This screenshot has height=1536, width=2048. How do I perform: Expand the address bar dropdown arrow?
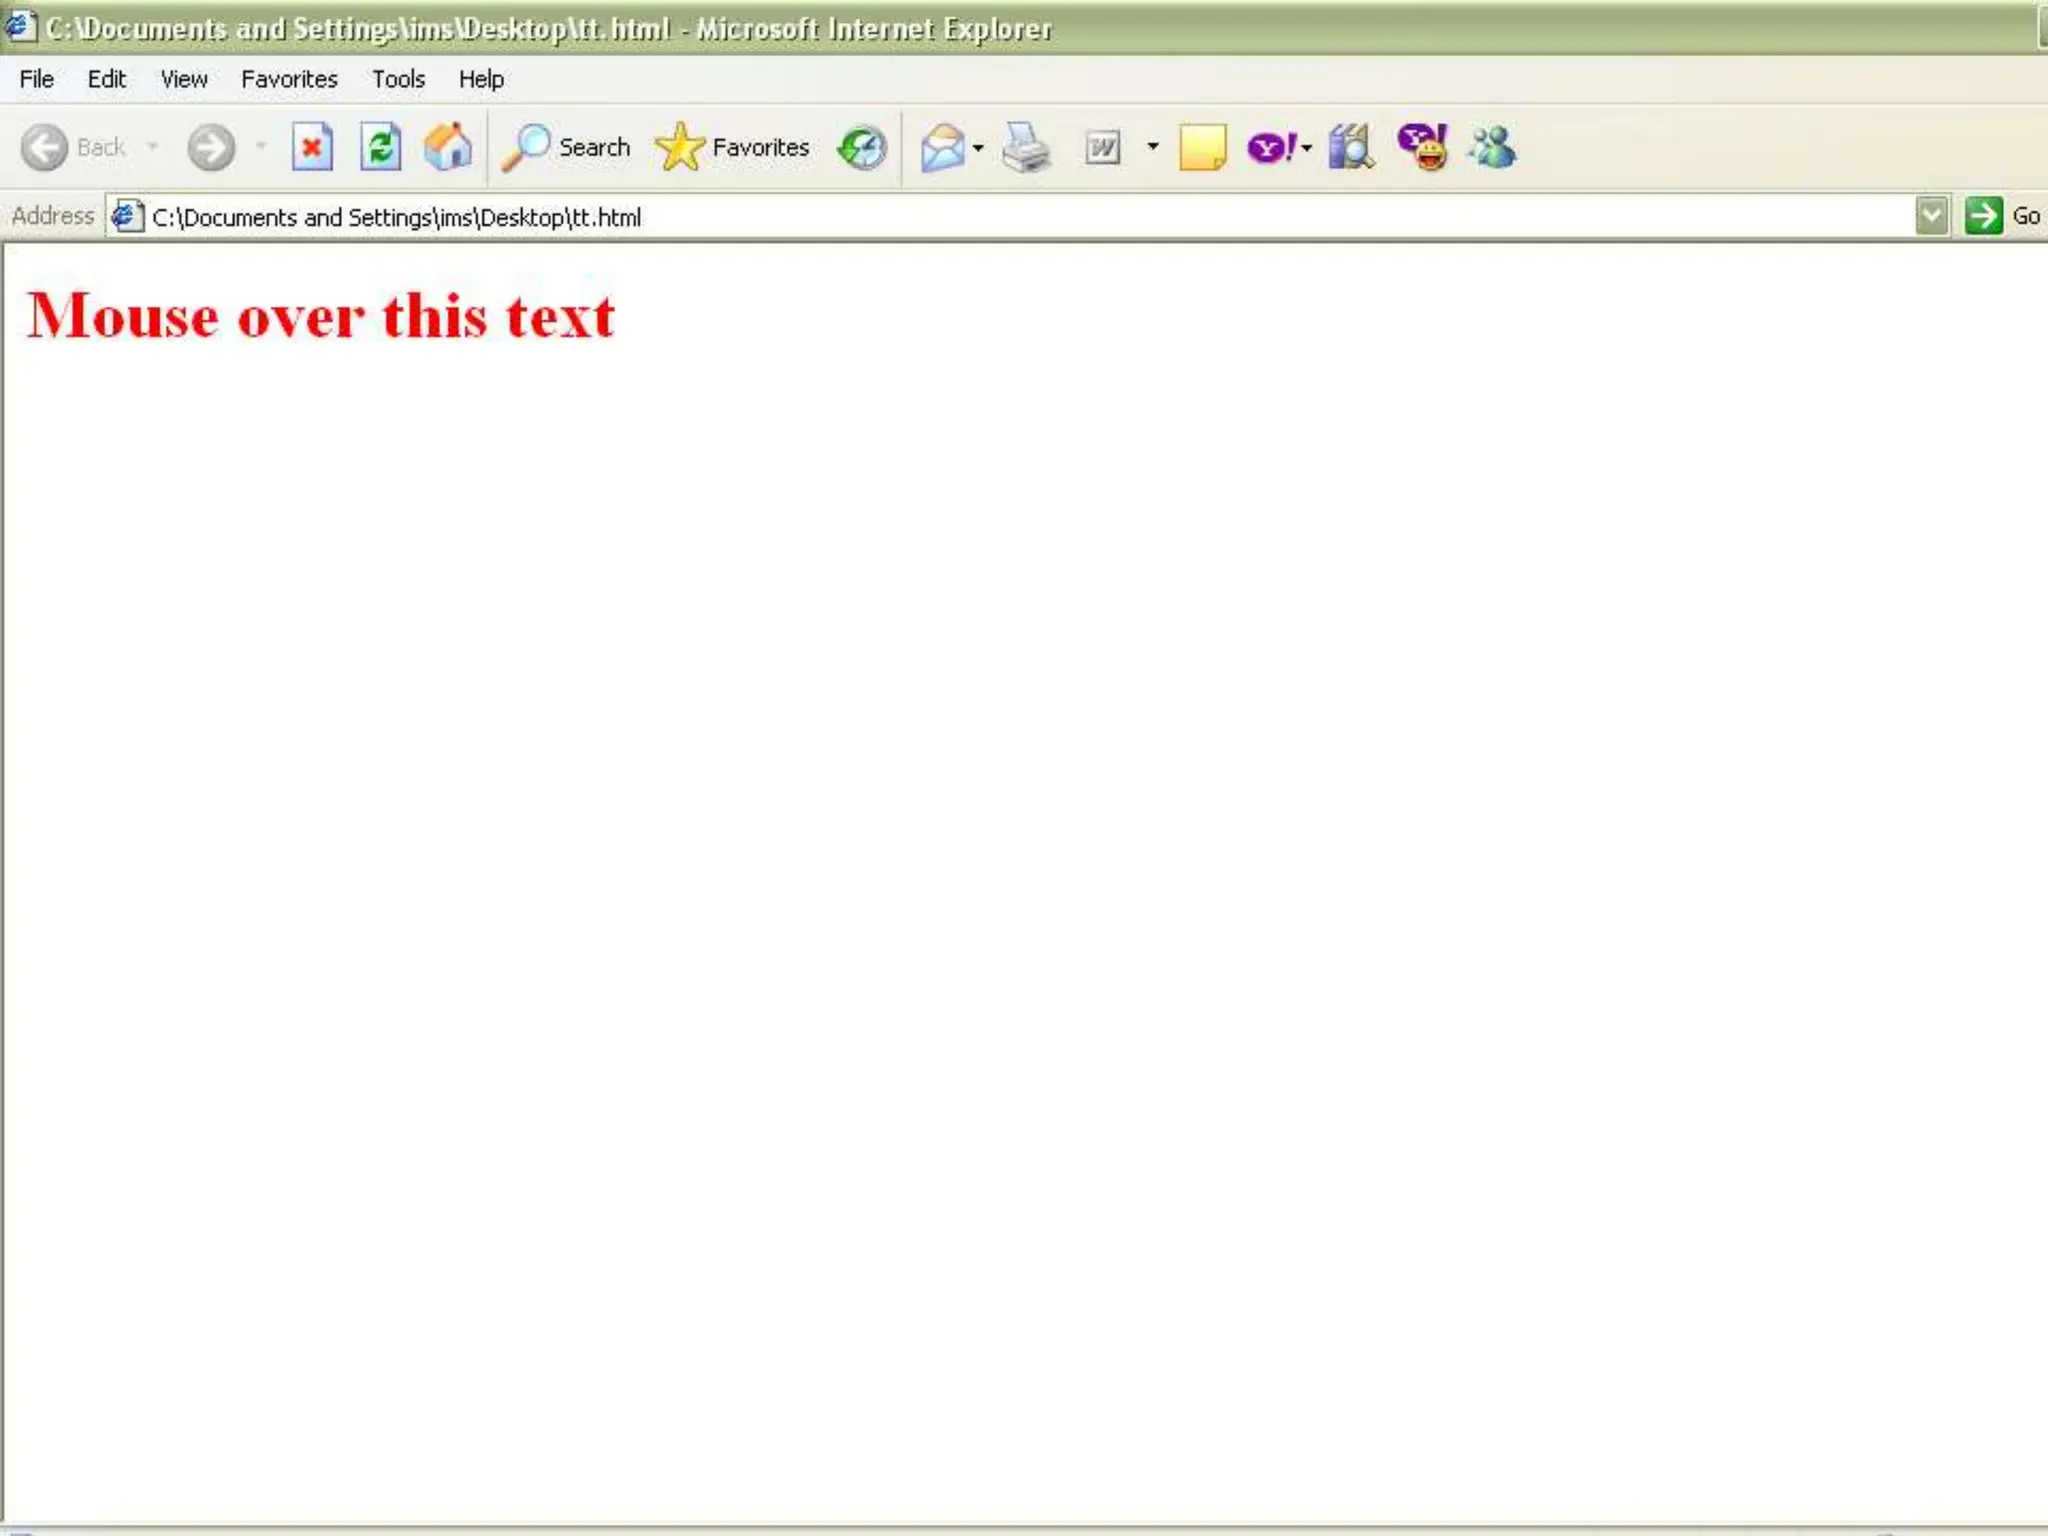[x=1932, y=216]
